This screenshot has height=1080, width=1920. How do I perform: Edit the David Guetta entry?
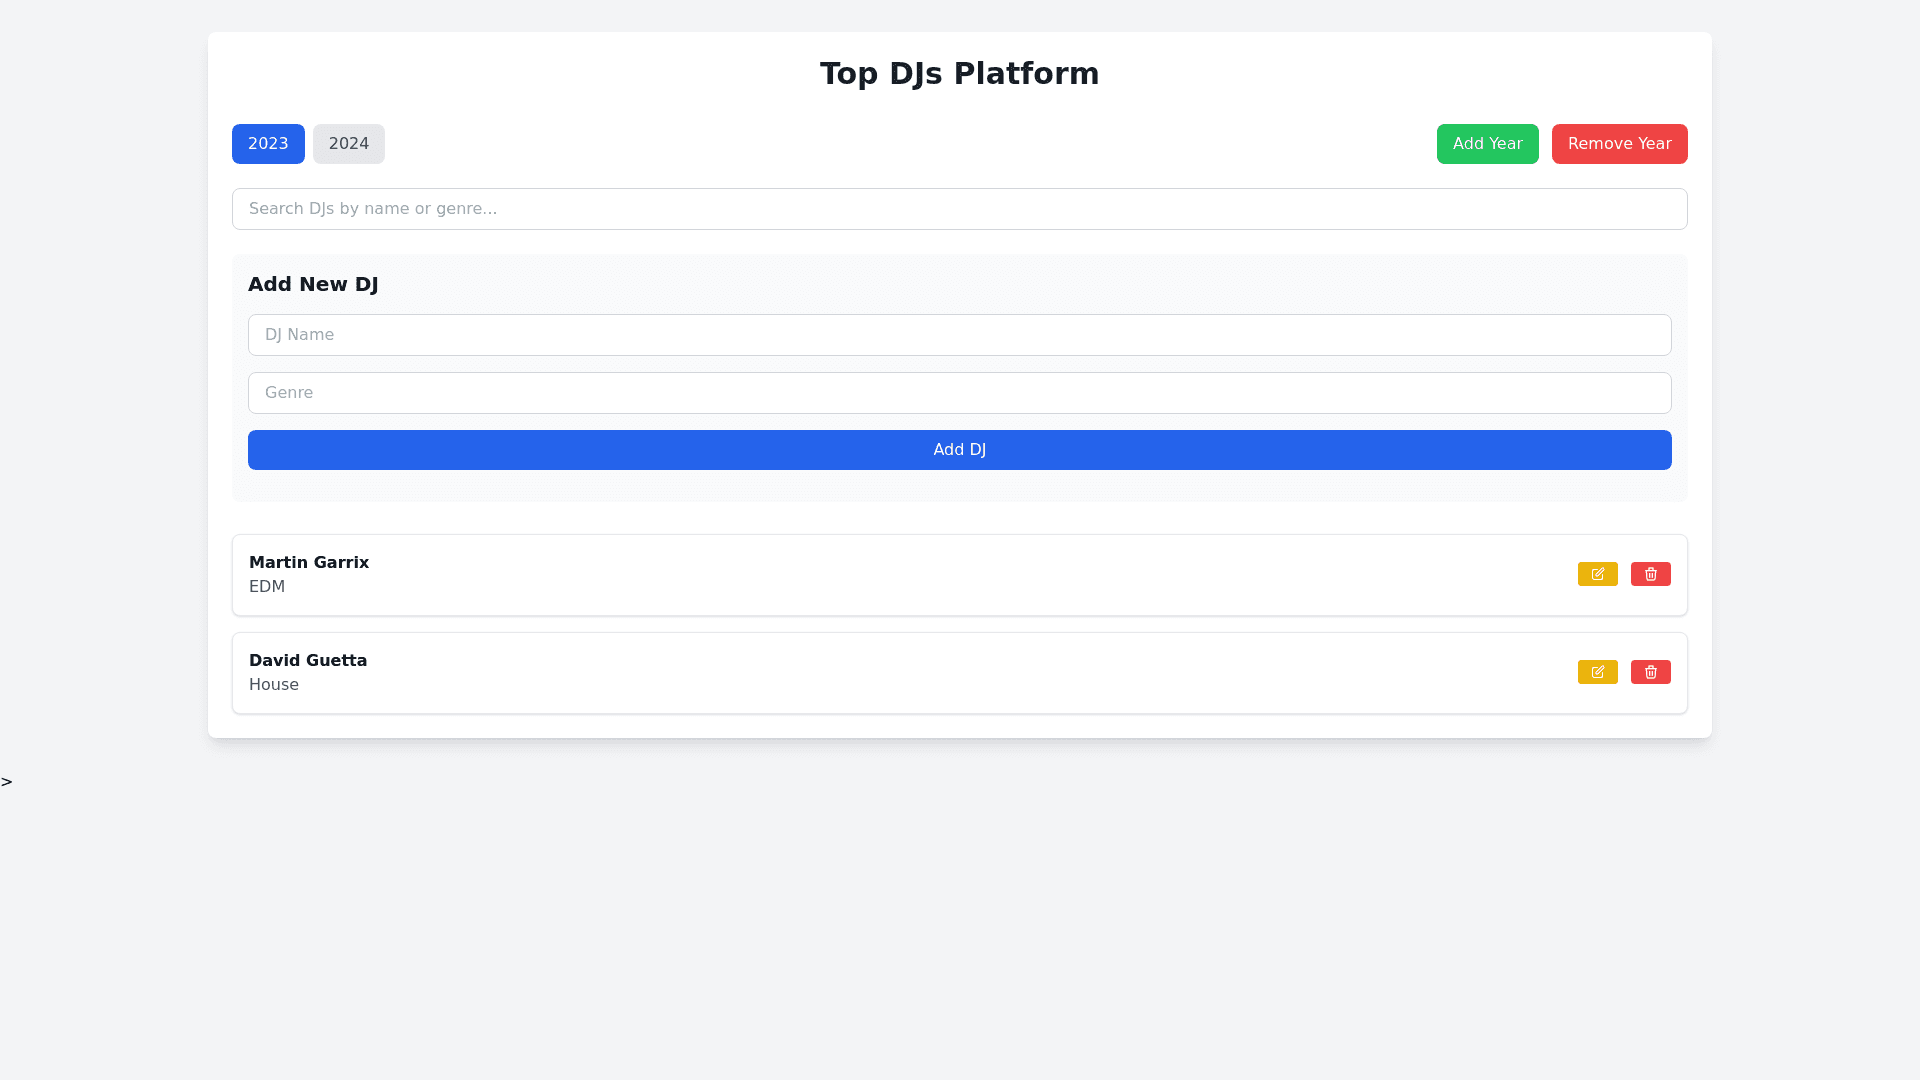[1597, 672]
